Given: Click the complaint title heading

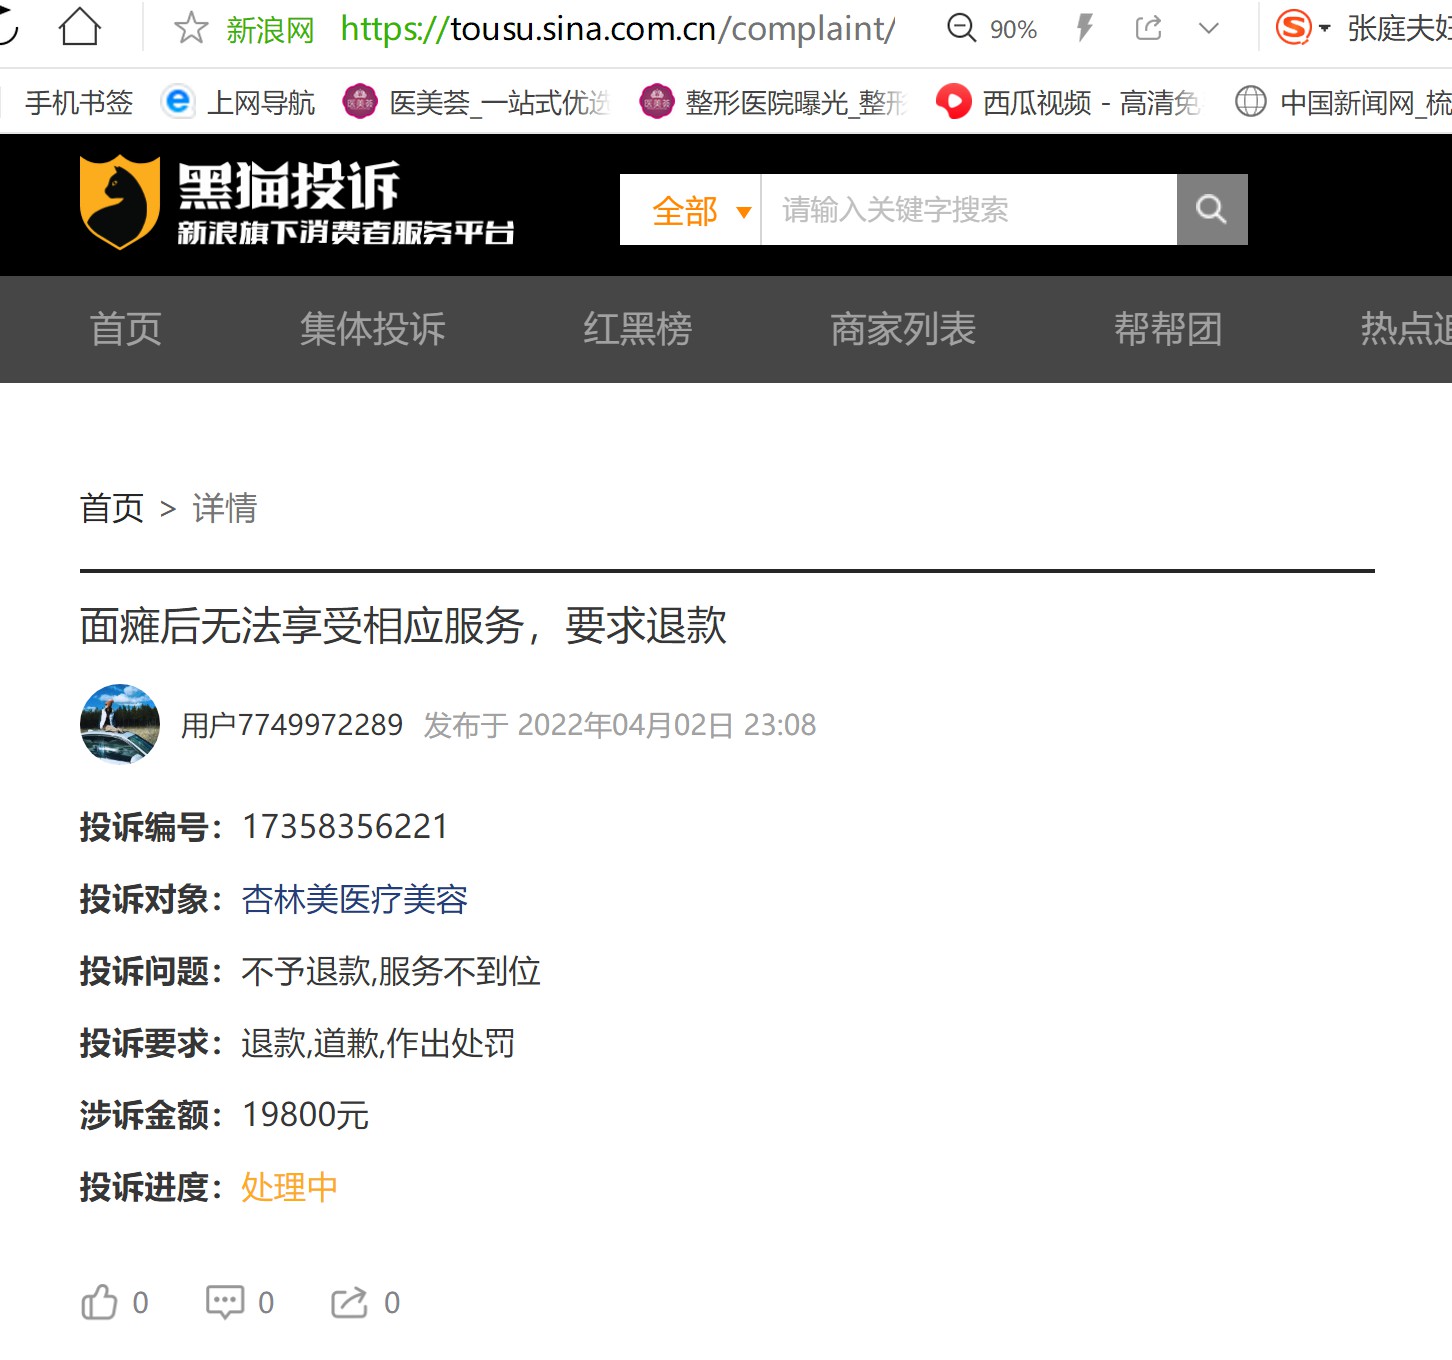Looking at the screenshot, I should click(x=403, y=626).
